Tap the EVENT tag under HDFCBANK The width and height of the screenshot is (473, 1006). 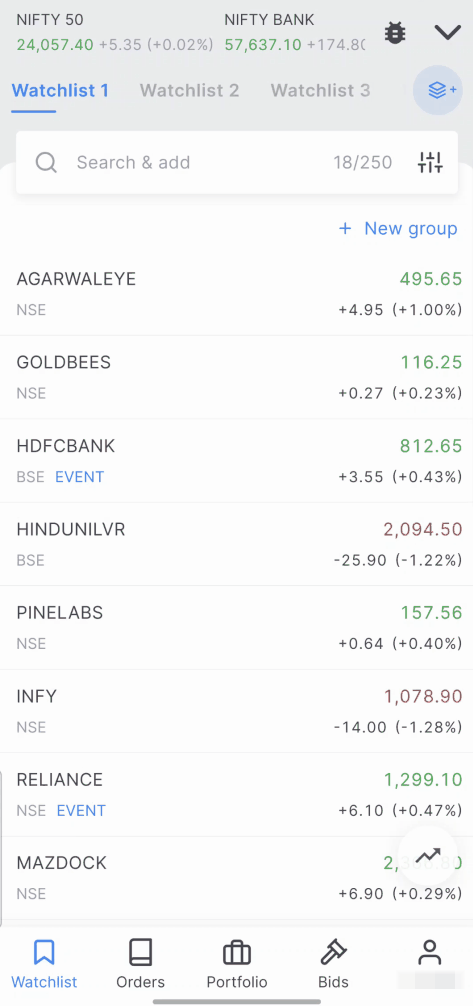coord(80,477)
